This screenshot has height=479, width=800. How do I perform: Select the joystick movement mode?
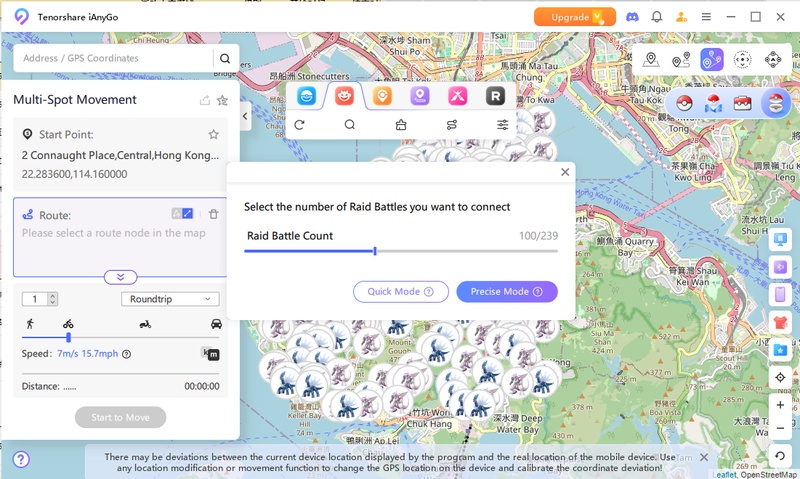click(773, 60)
